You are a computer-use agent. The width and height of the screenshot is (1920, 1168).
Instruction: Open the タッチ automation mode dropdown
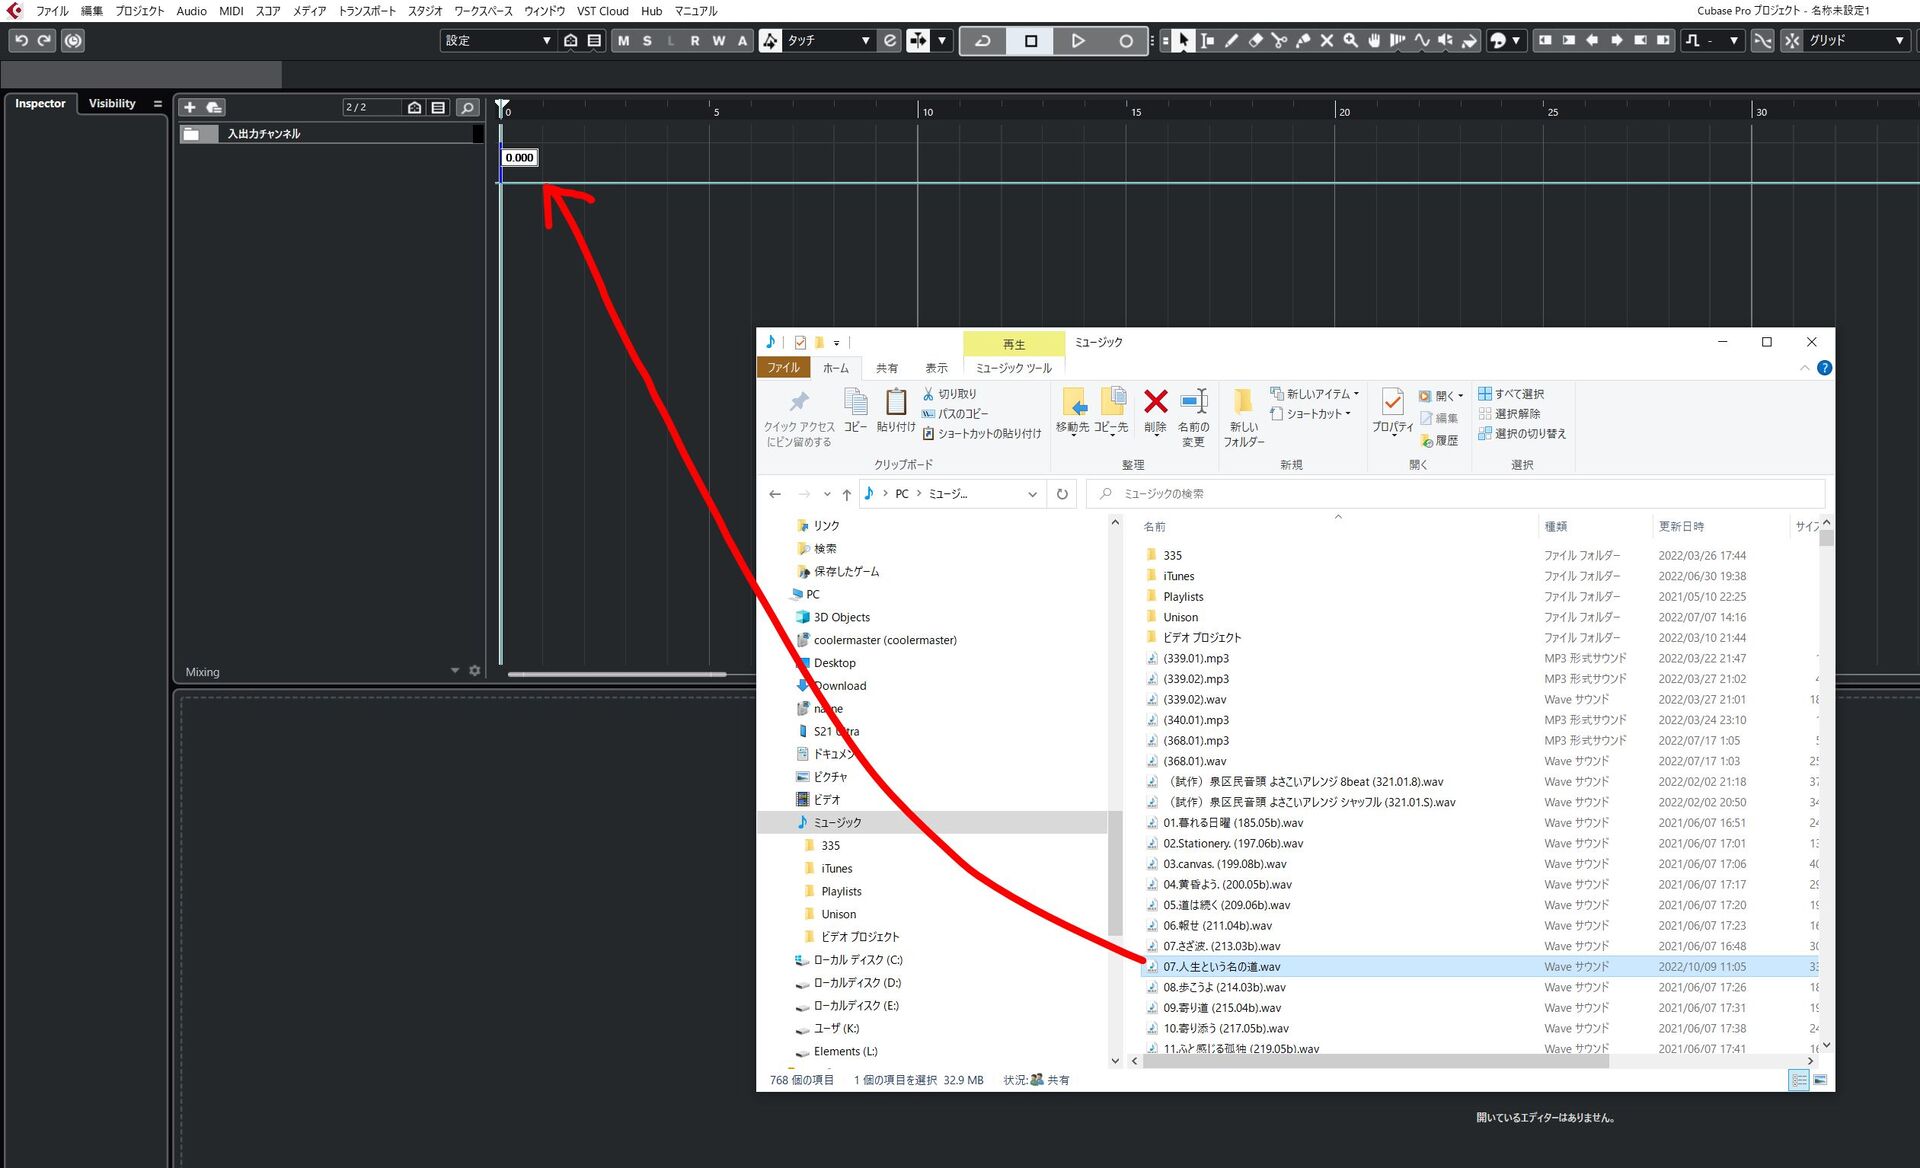[829, 41]
